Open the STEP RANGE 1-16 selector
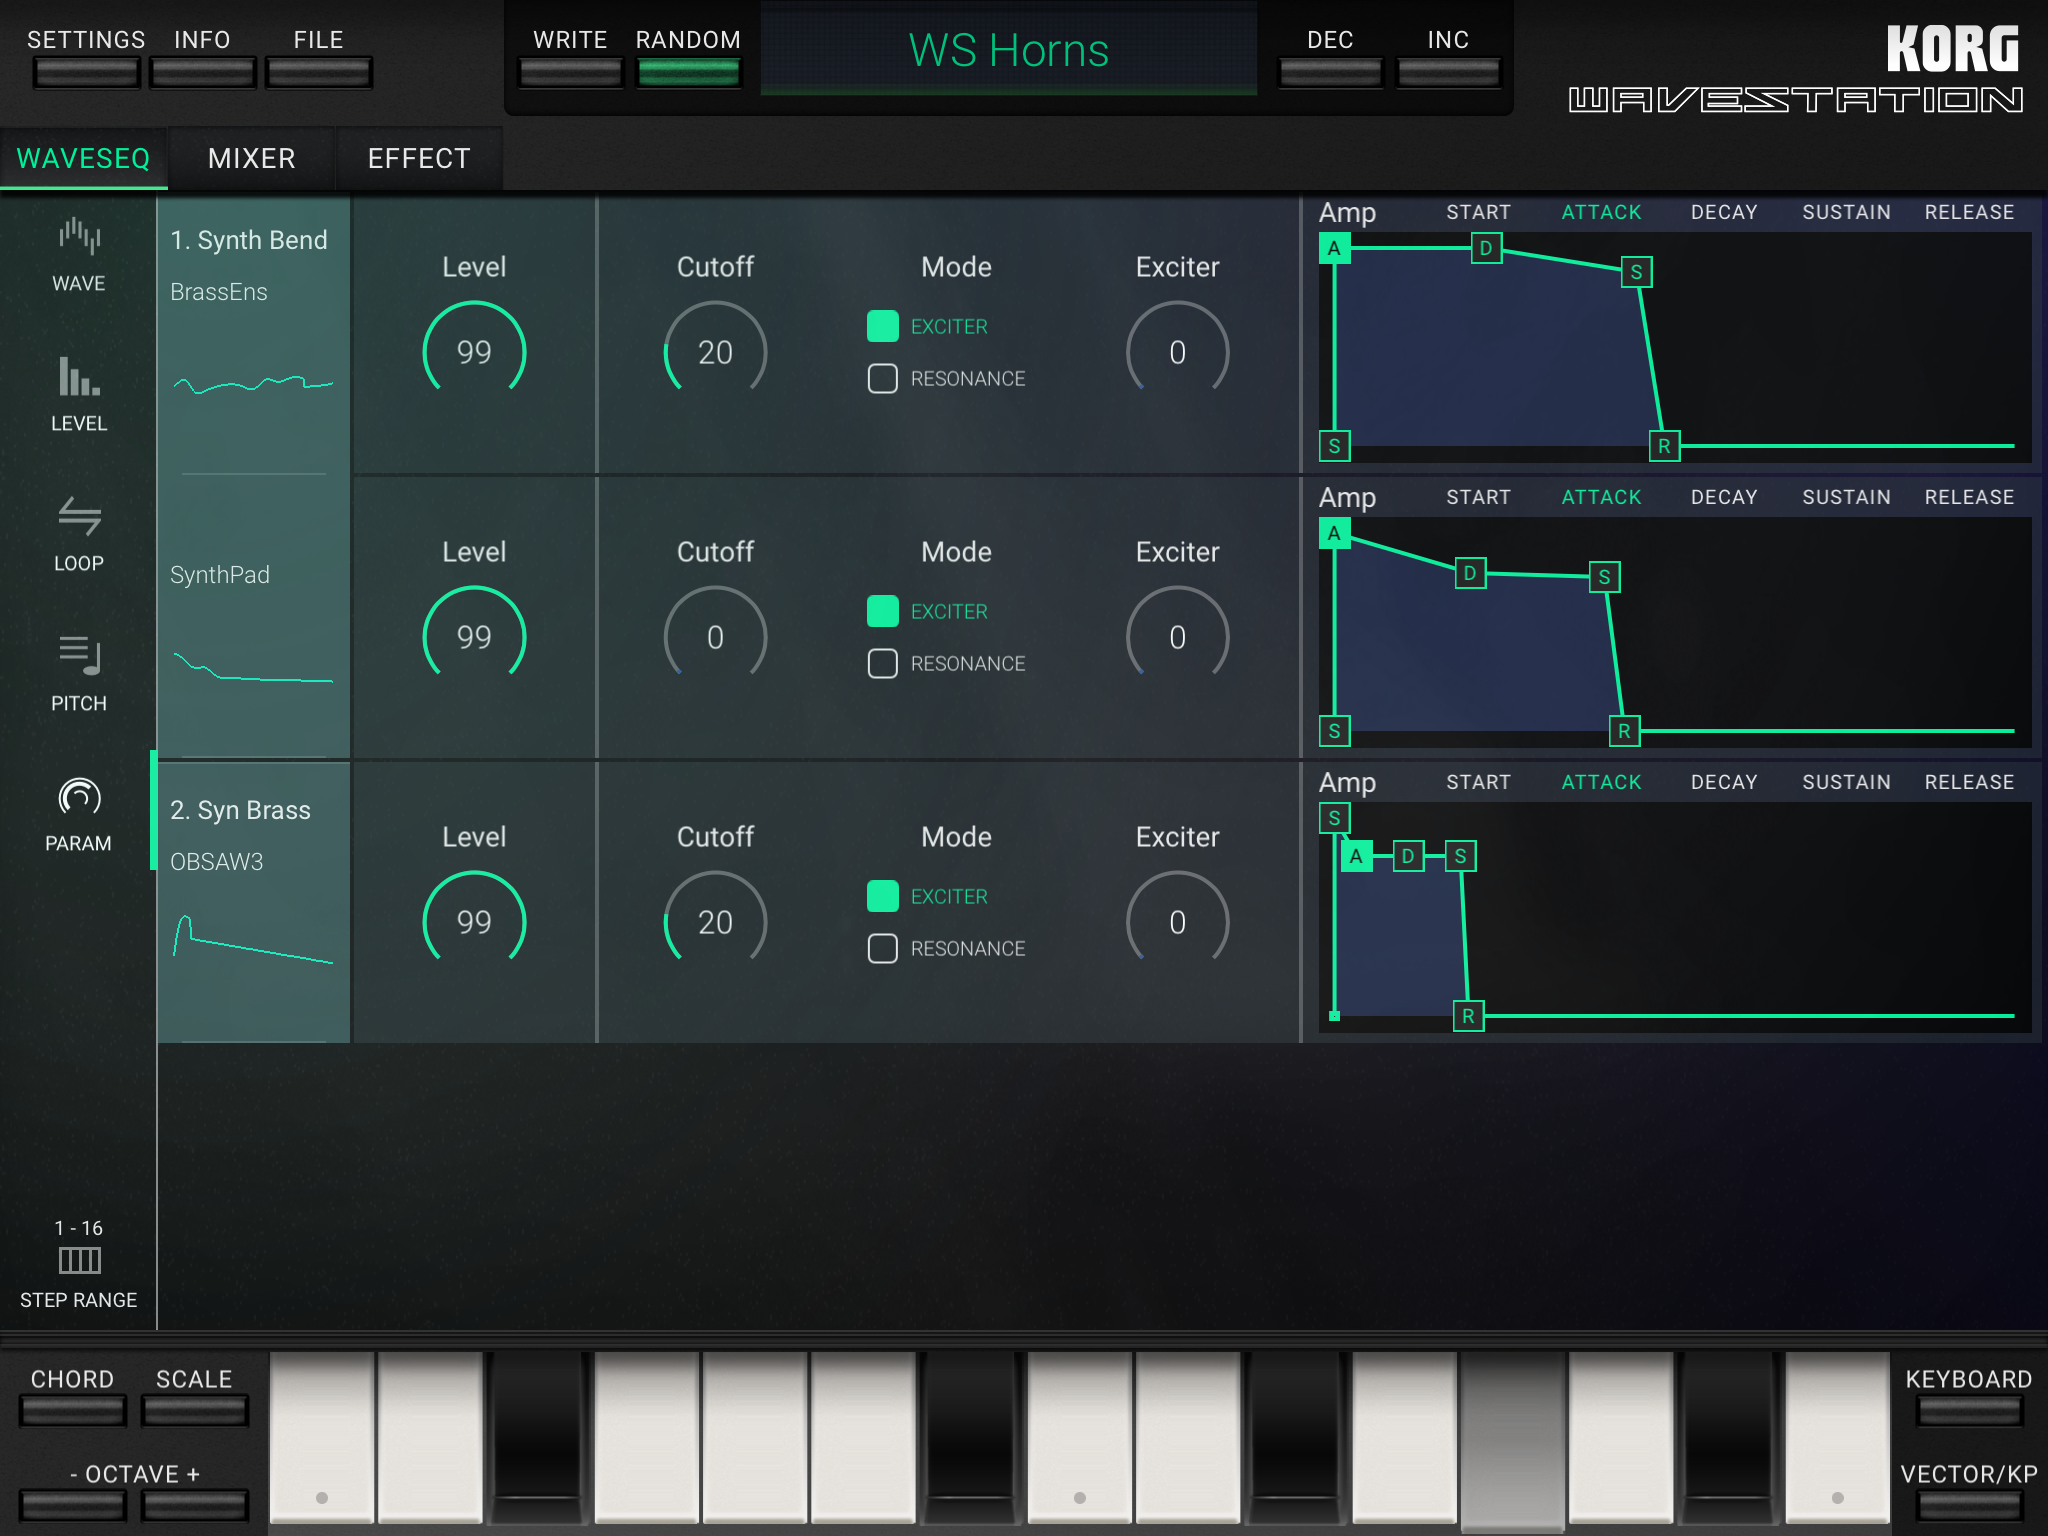The image size is (2048, 1536). coord(78,1264)
